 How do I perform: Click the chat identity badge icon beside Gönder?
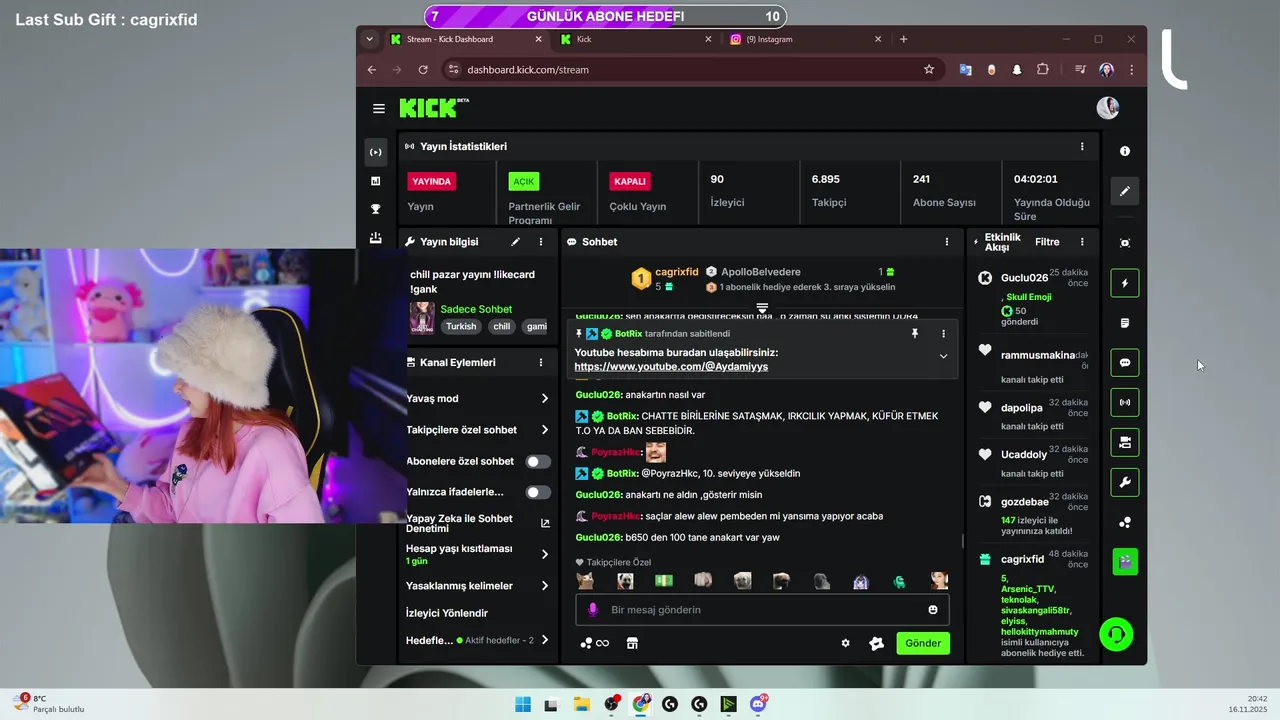tap(877, 643)
